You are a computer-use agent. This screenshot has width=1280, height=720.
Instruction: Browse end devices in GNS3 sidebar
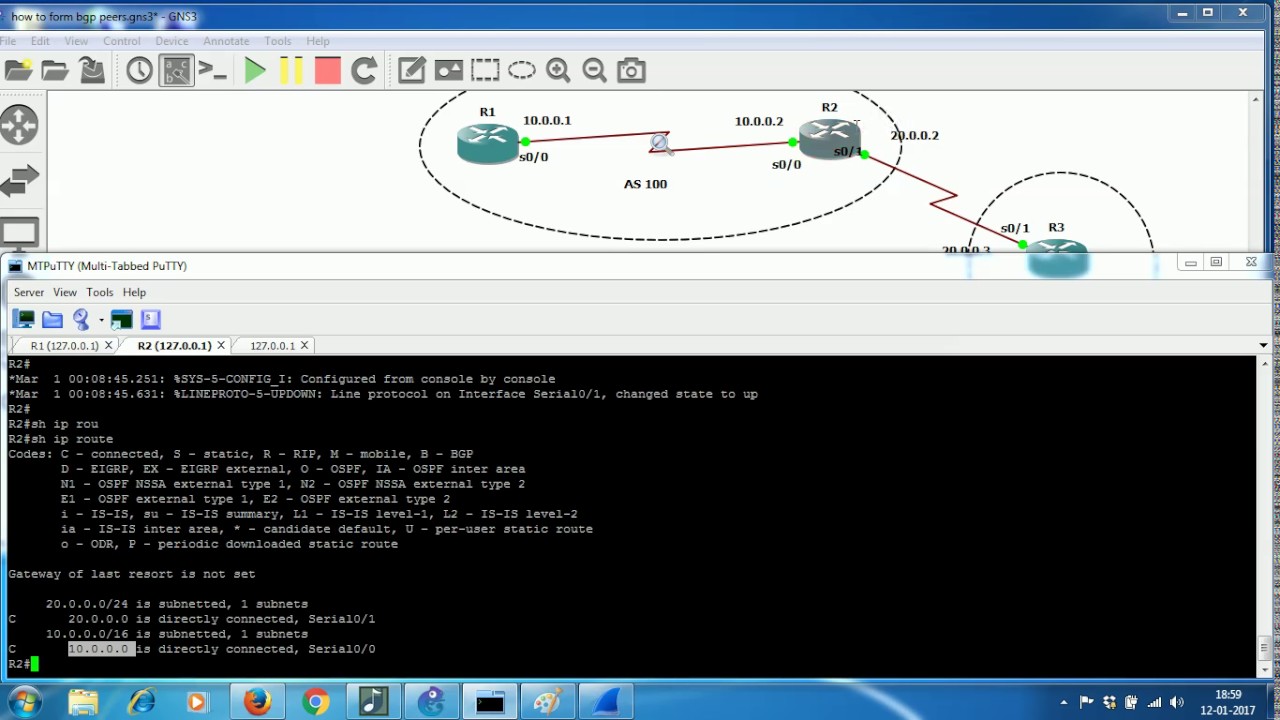pos(19,235)
